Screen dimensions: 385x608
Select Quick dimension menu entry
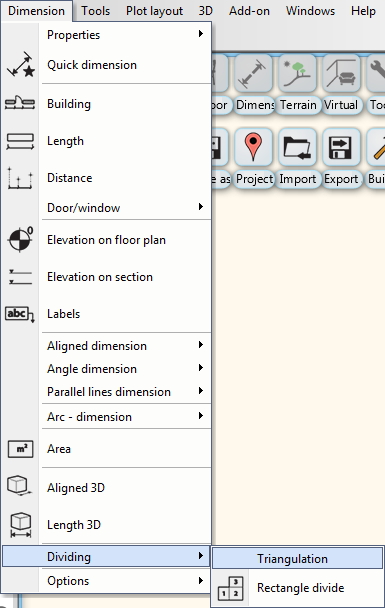[x=107, y=64]
